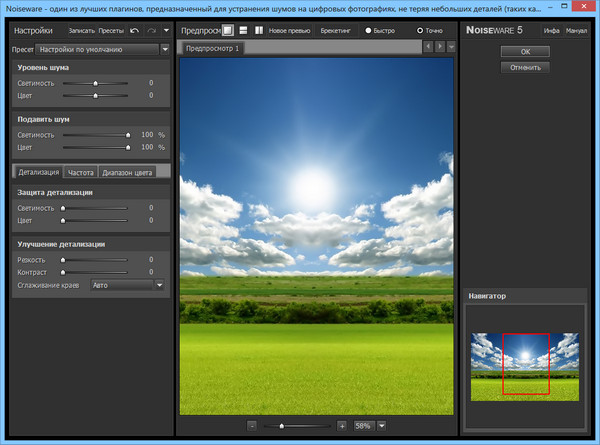Switch to the Частота tab
This screenshot has width=600, height=445.
pos(80,172)
